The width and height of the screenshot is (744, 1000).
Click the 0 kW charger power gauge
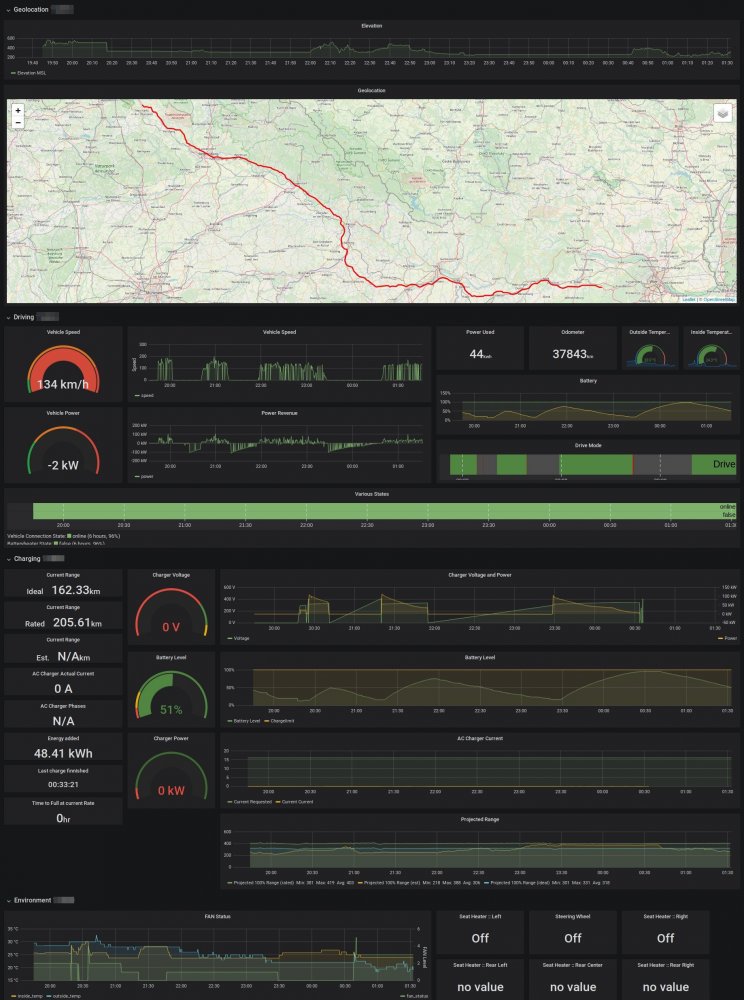tap(171, 777)
